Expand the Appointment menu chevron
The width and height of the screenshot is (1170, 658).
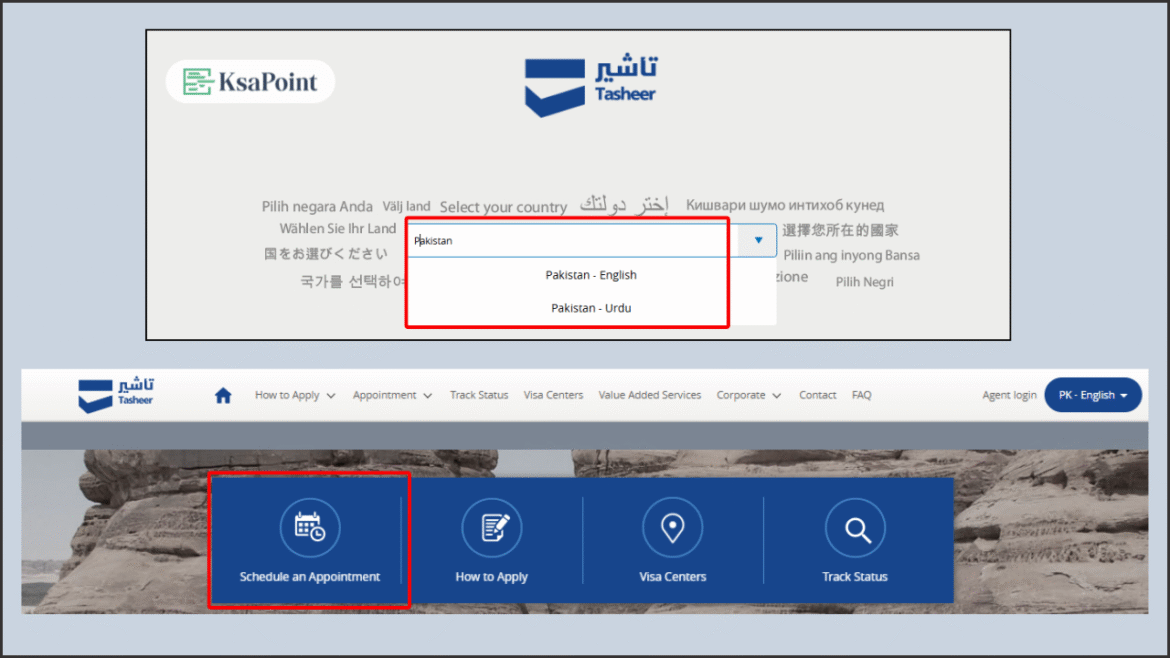(429, 395)
